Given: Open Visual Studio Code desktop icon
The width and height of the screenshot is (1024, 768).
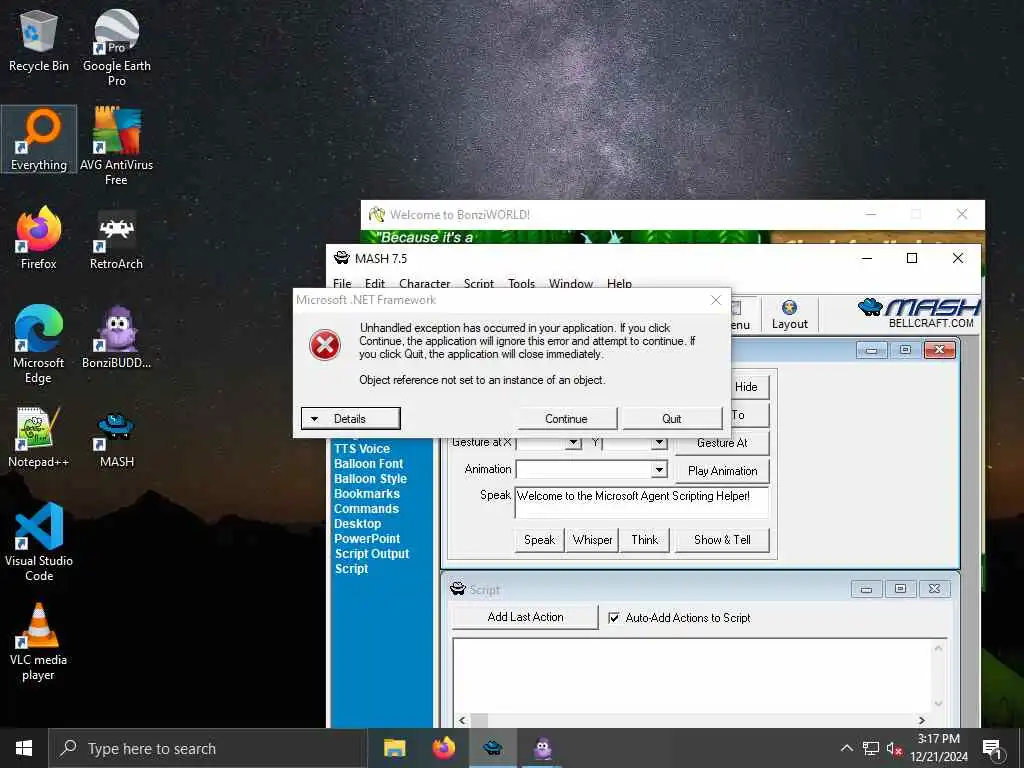Looking at the screenshot, I should pyautogui.click(x=39, y=541).
